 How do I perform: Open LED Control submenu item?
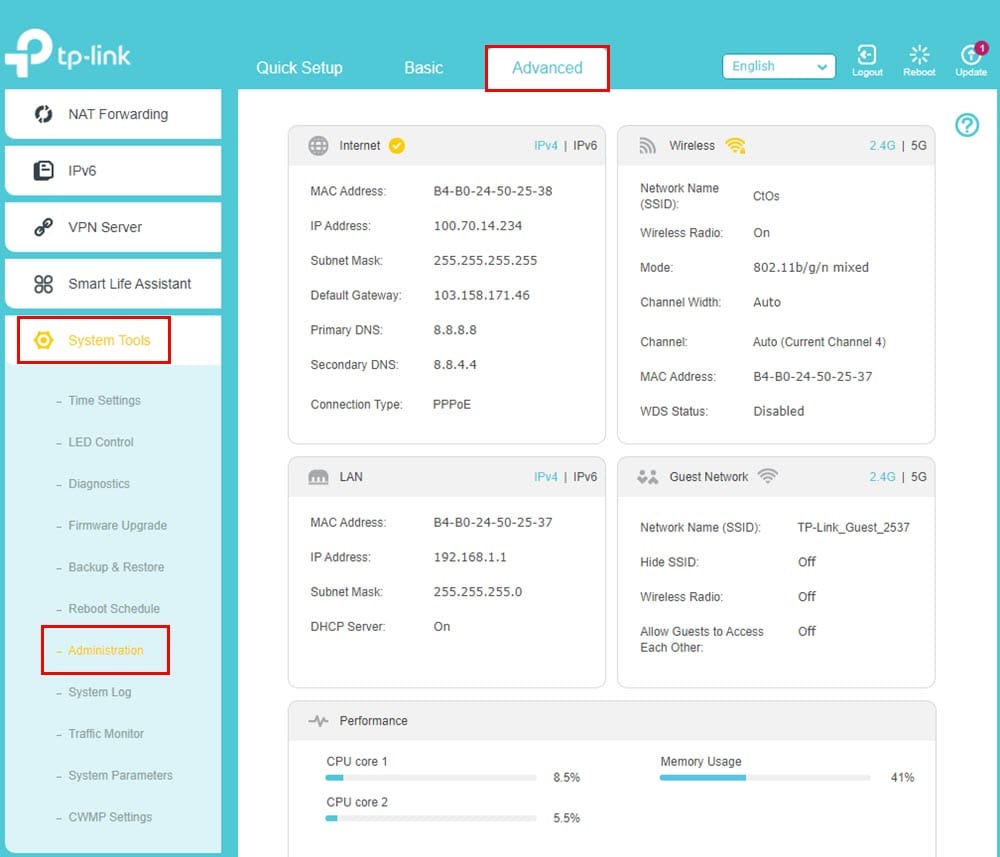click(101, 442)
